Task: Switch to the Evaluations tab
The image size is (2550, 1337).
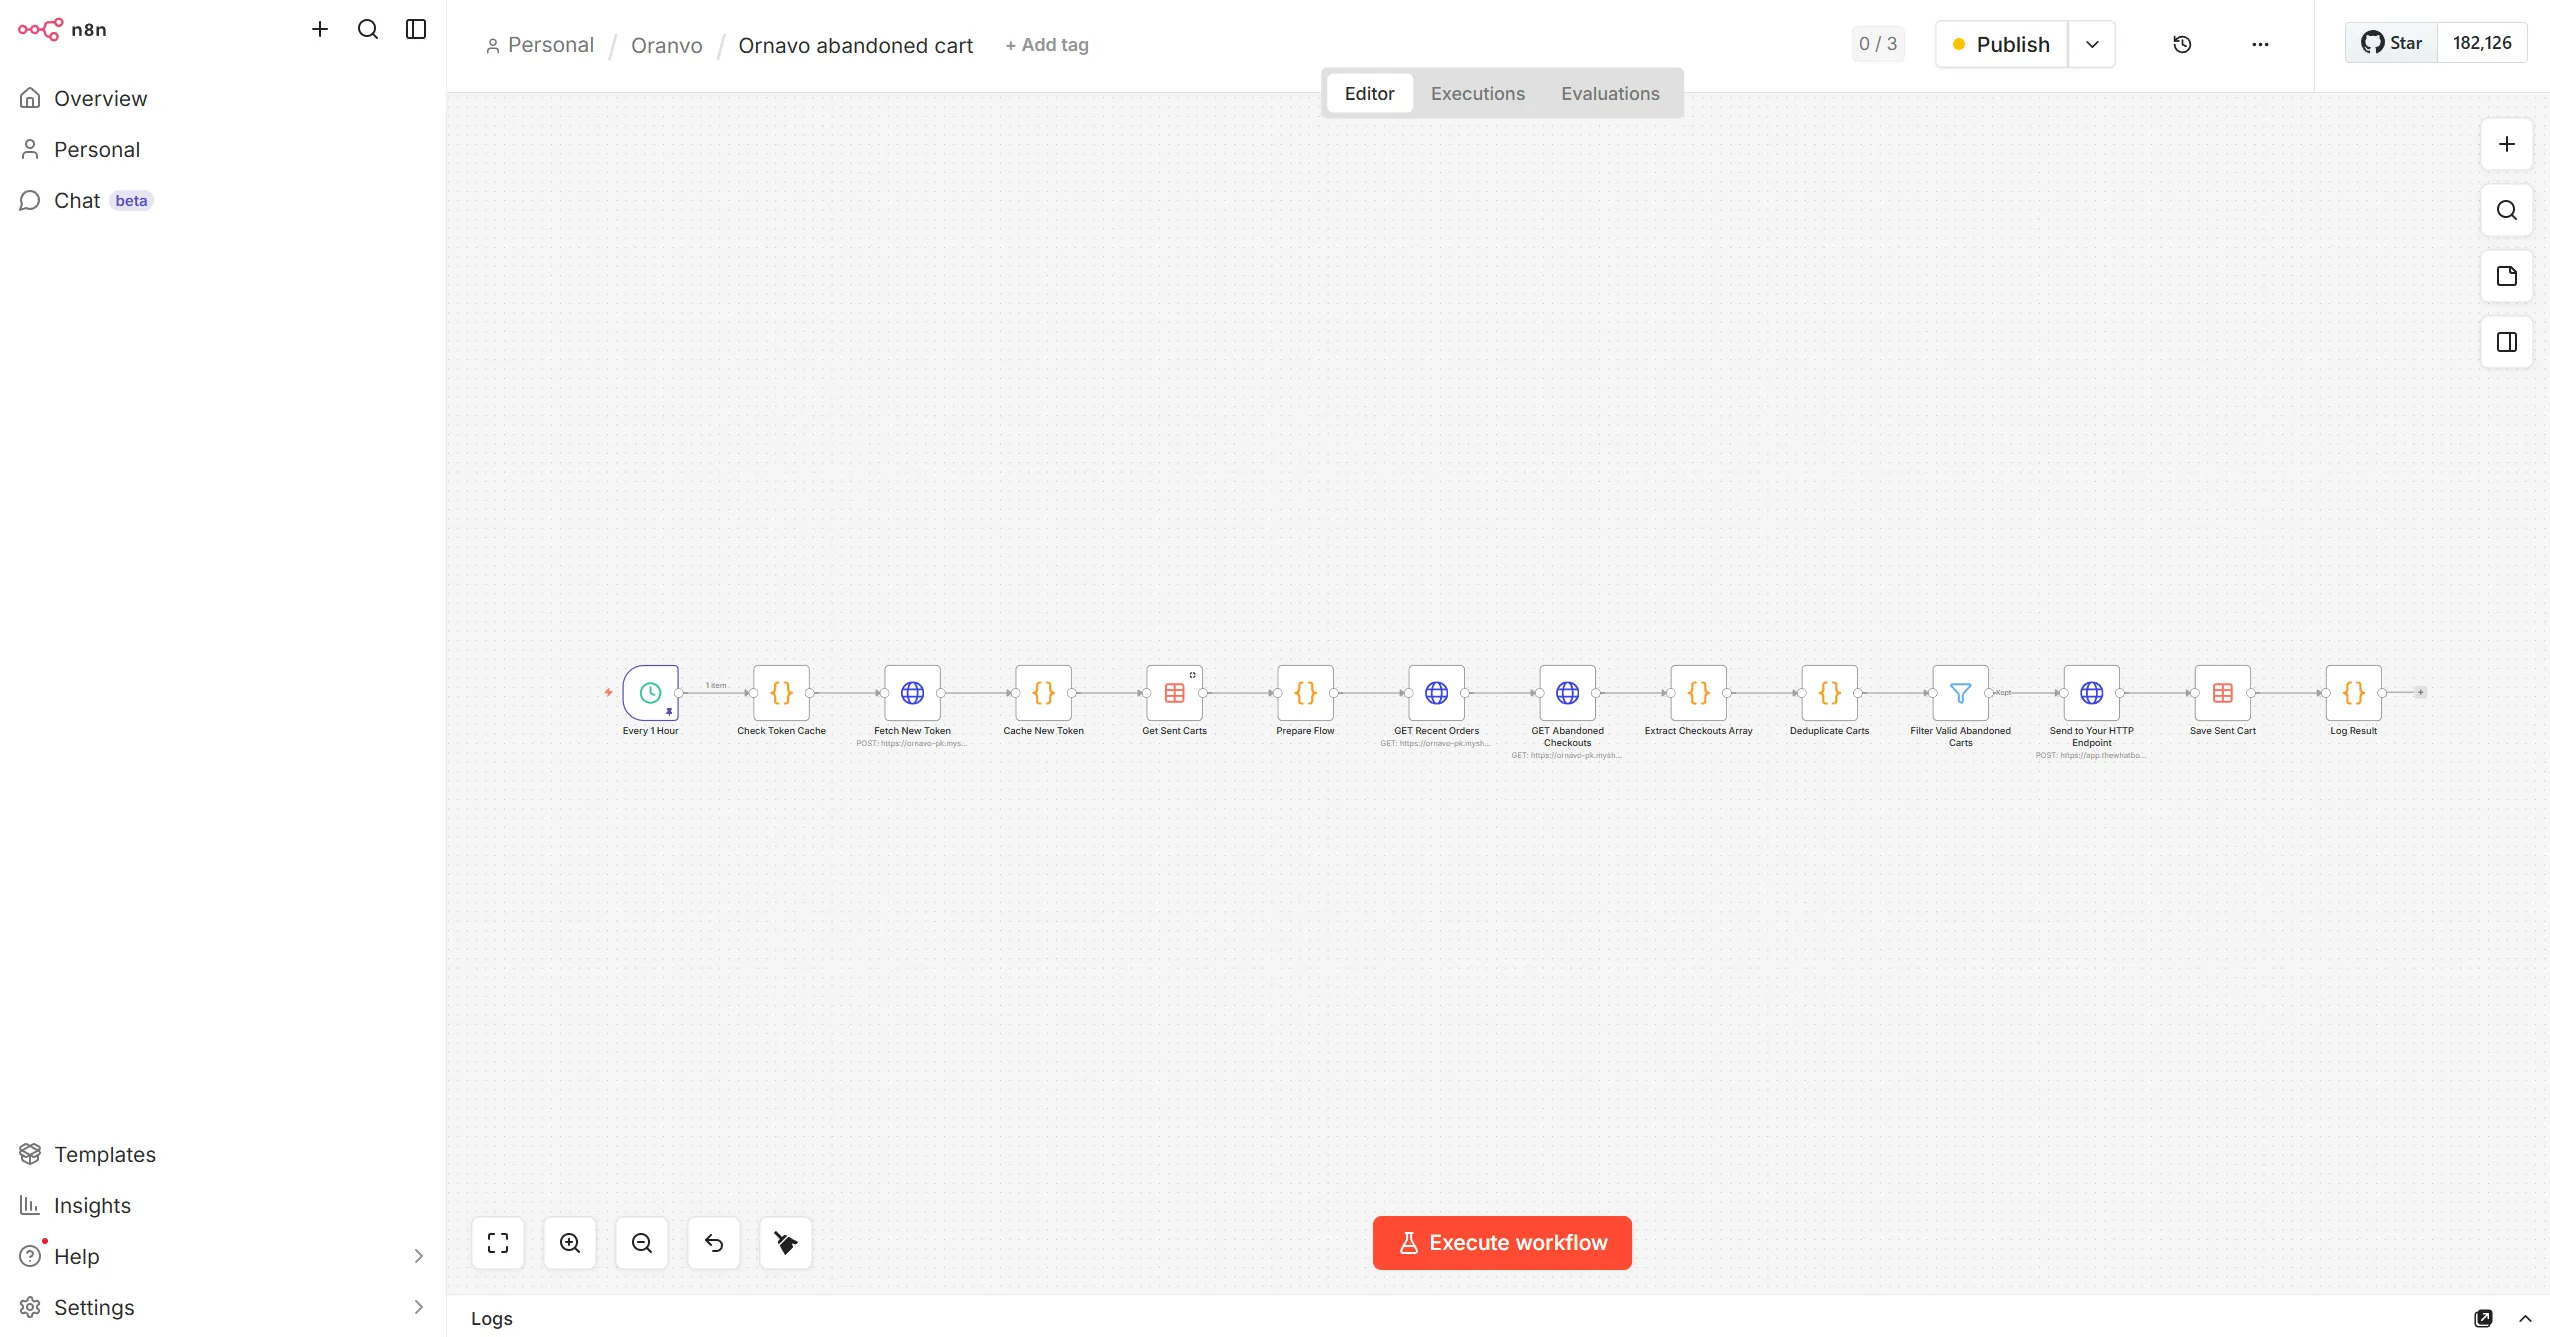Action: [x=1608, y=93]
